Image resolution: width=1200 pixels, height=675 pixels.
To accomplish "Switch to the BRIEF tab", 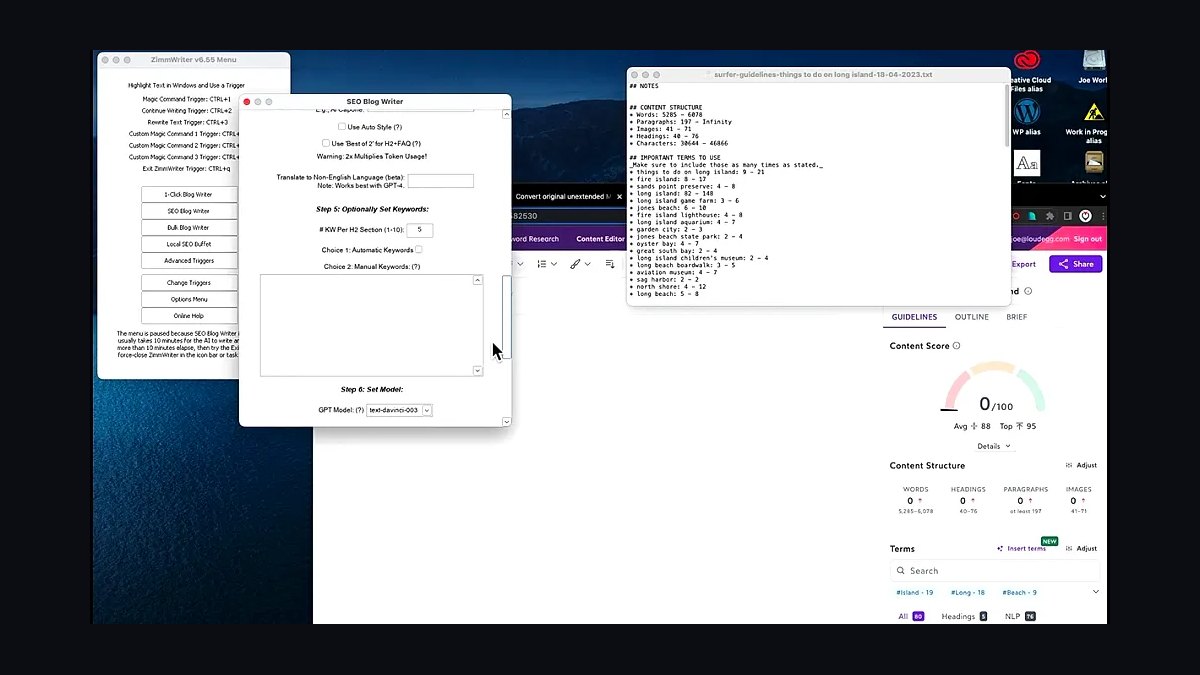I will pyautogui.click(x=1016, y=317).
